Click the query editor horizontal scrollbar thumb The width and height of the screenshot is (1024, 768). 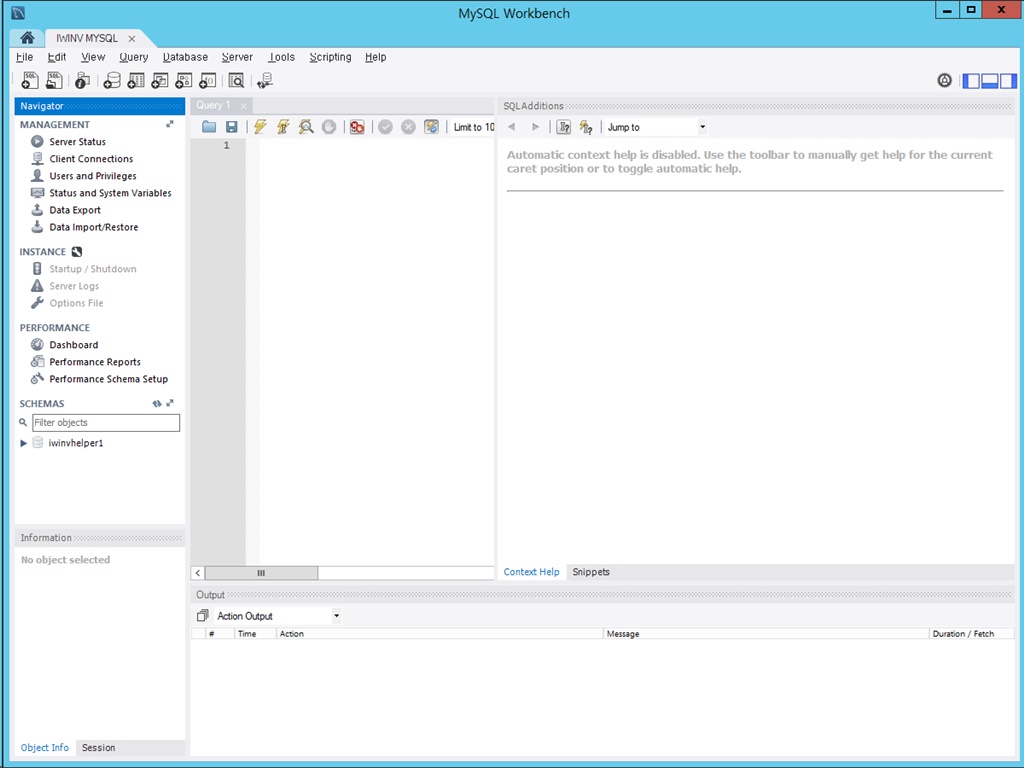click(261, 573)
